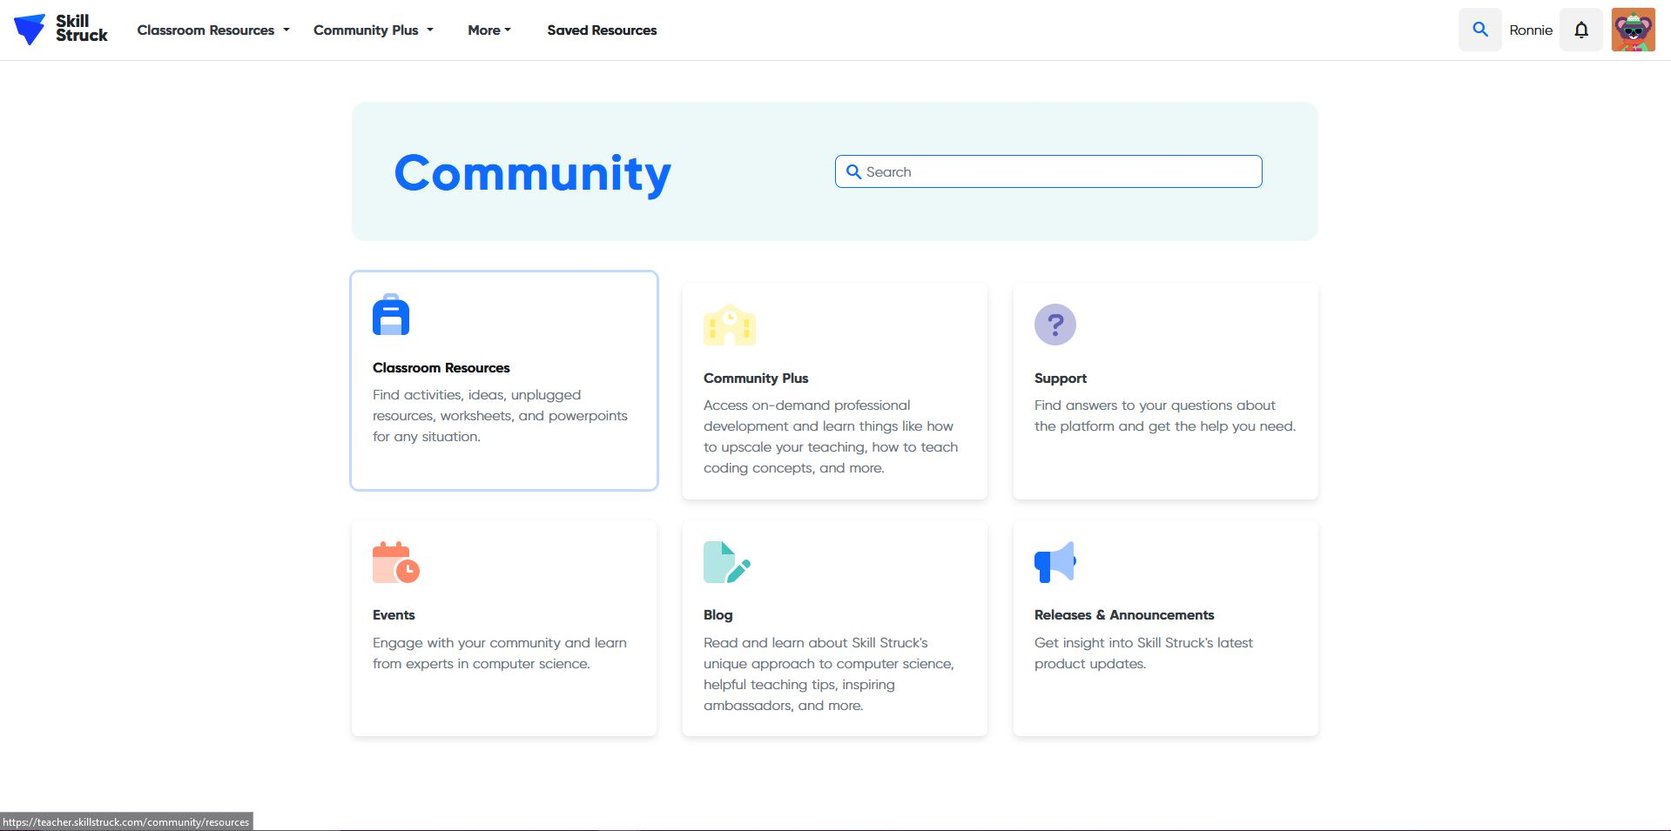Open search via top-right magnifier icon

point(1480,30)
